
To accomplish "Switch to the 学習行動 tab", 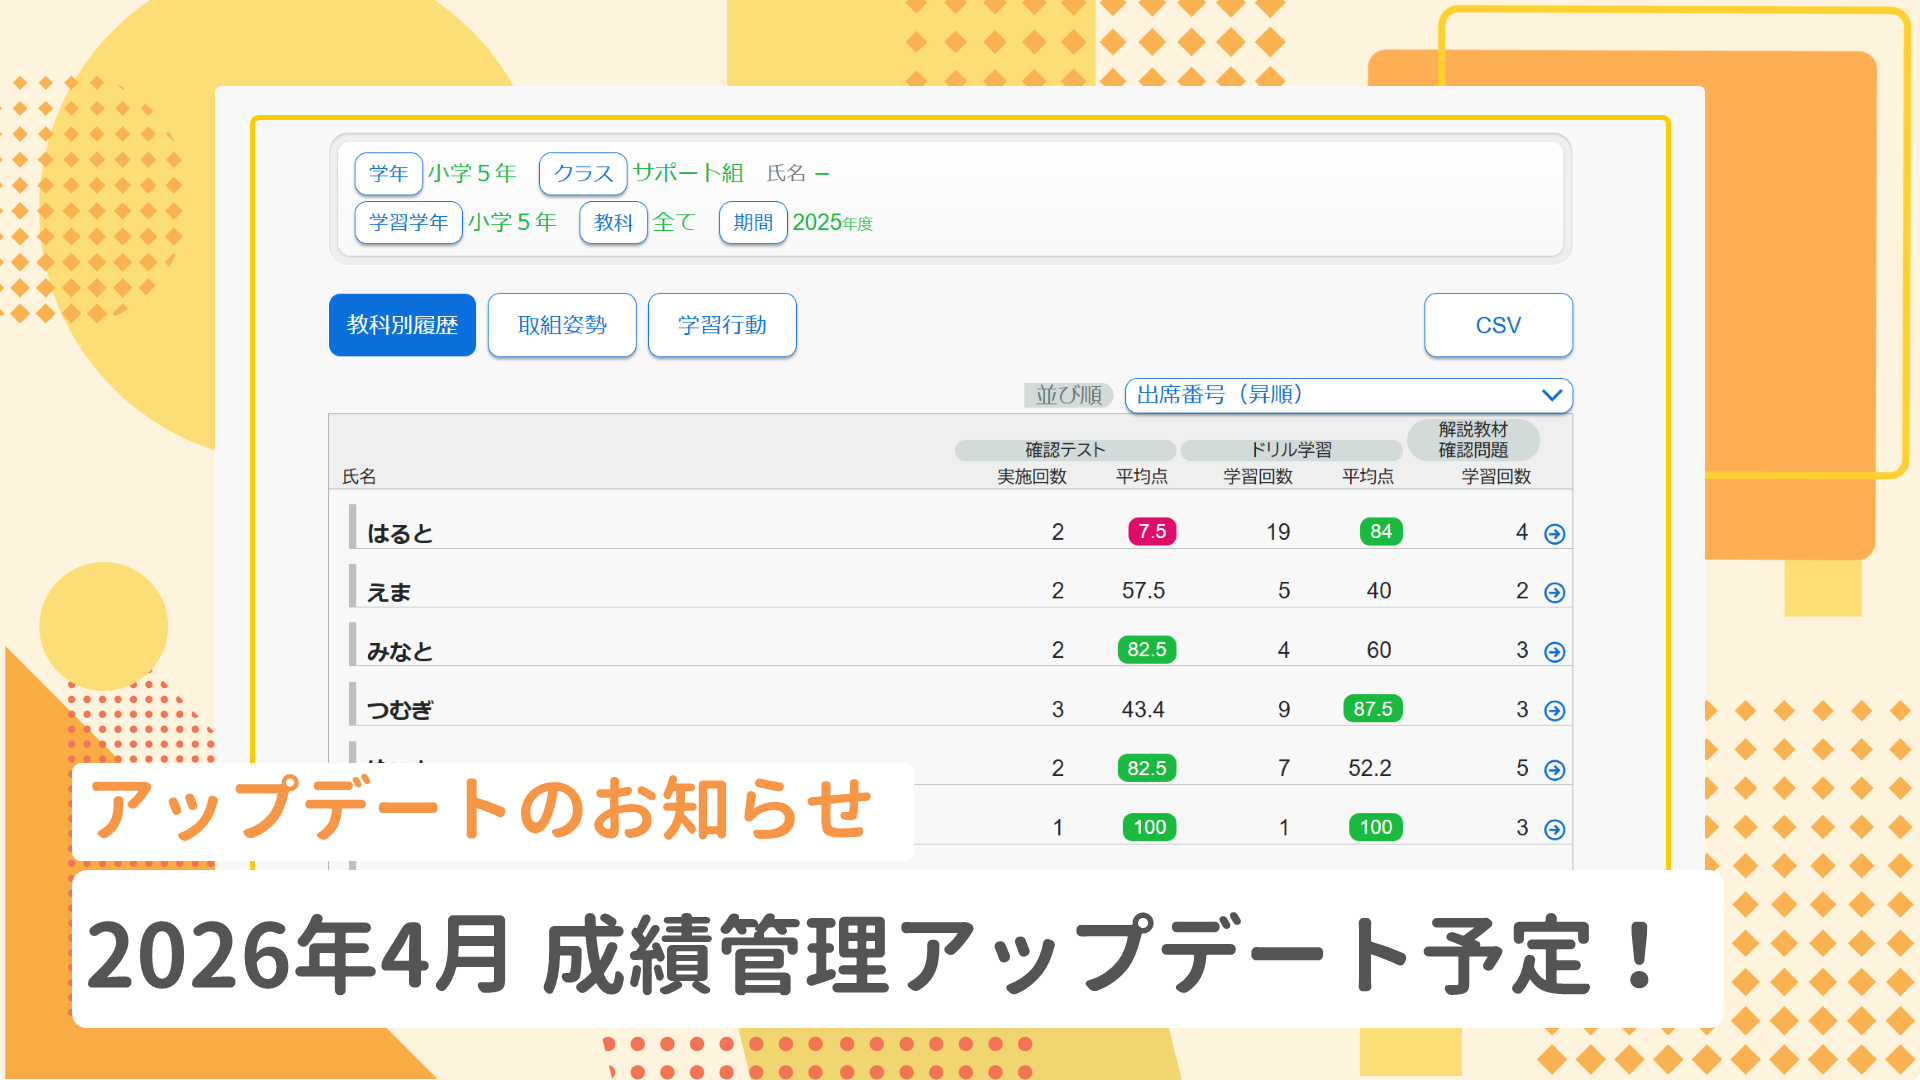I will [722, 325].
